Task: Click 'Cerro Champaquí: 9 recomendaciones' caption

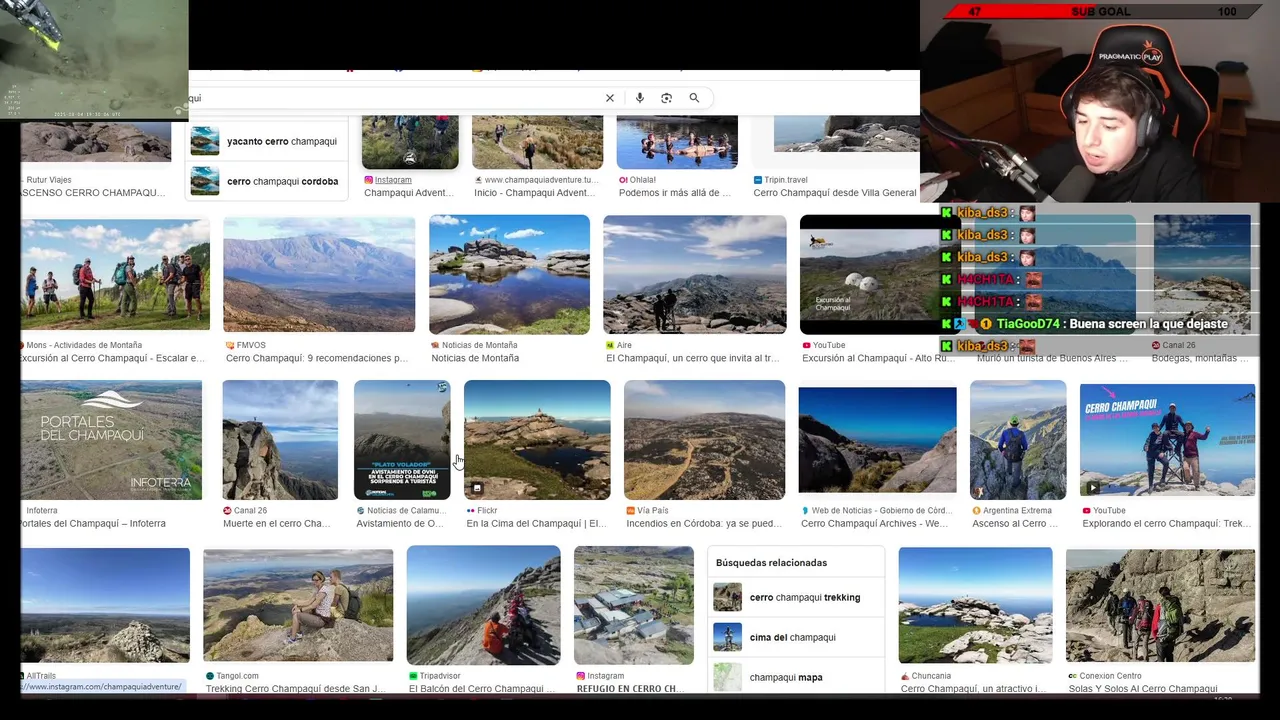Action: 317,358
